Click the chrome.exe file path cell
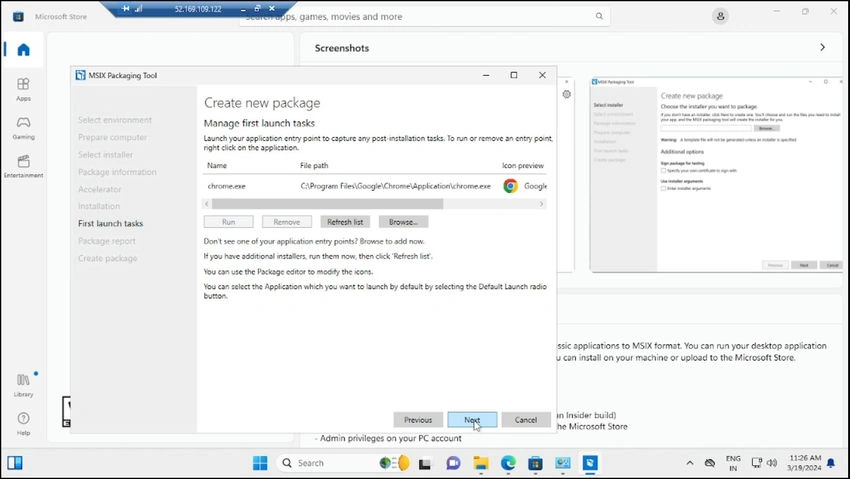Viewport: 850px width, 479px height. (396, 186)
